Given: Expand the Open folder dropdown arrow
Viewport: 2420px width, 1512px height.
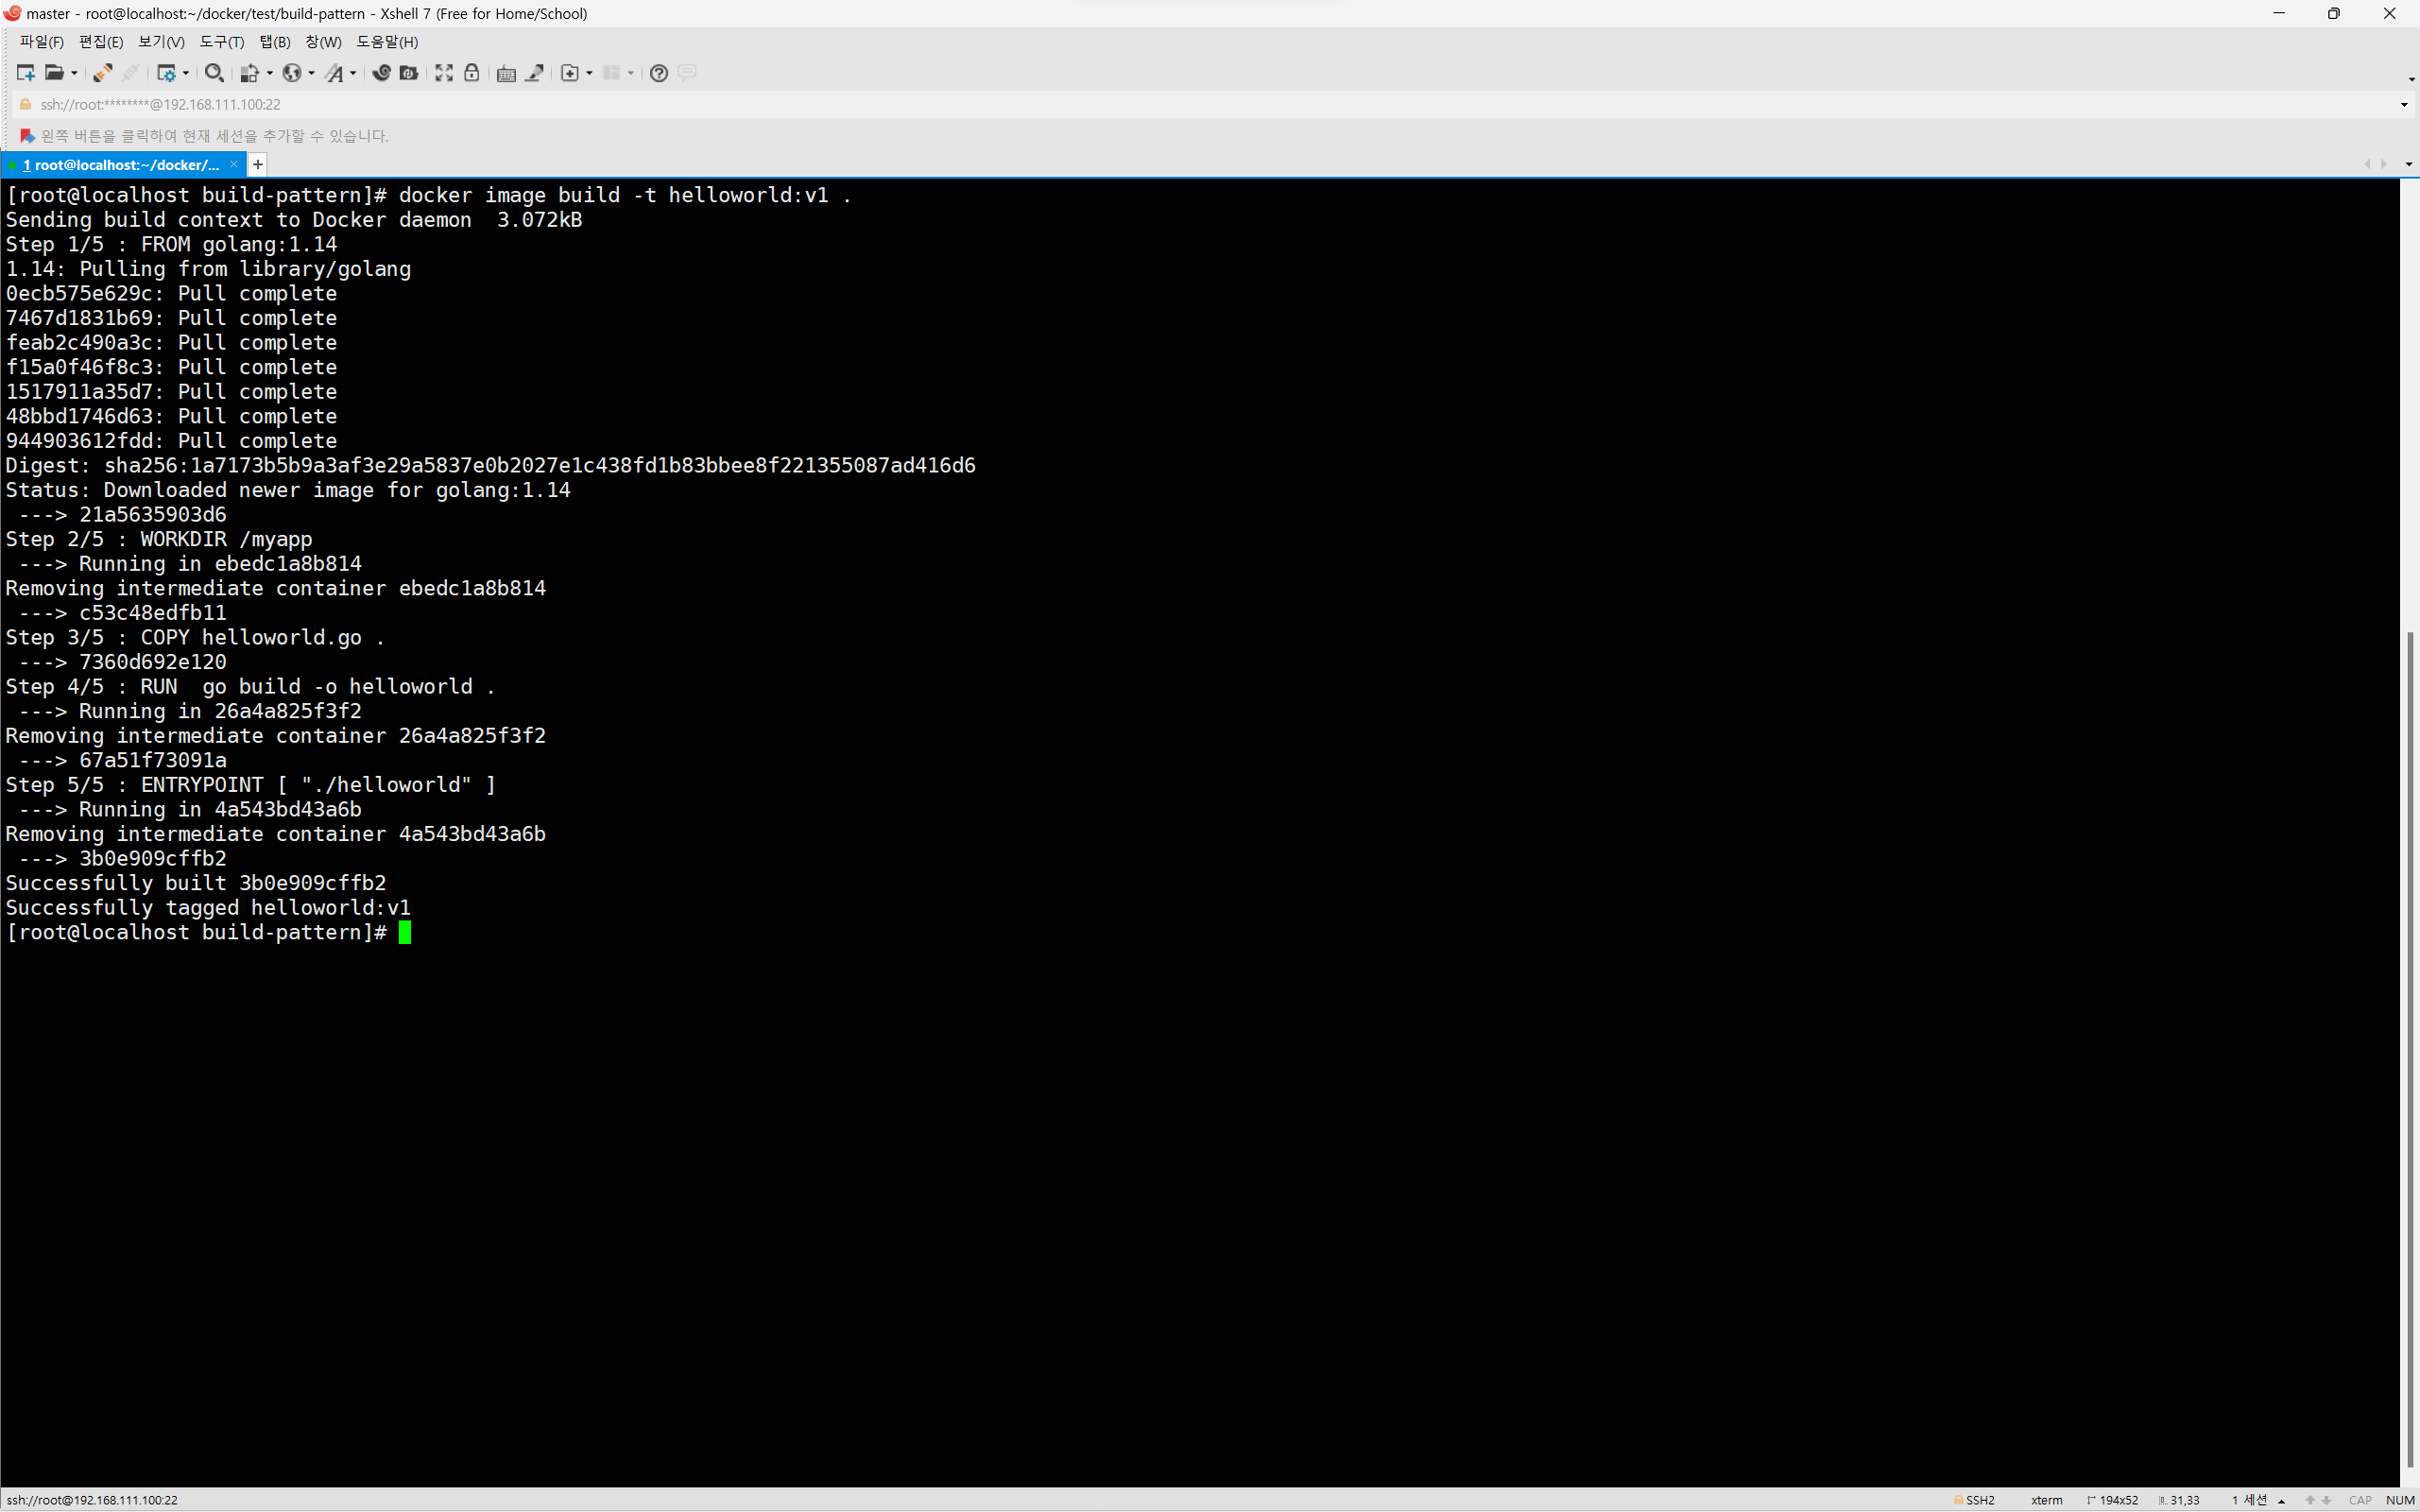Looking at the screenshot, I should (x=74, y=73).
